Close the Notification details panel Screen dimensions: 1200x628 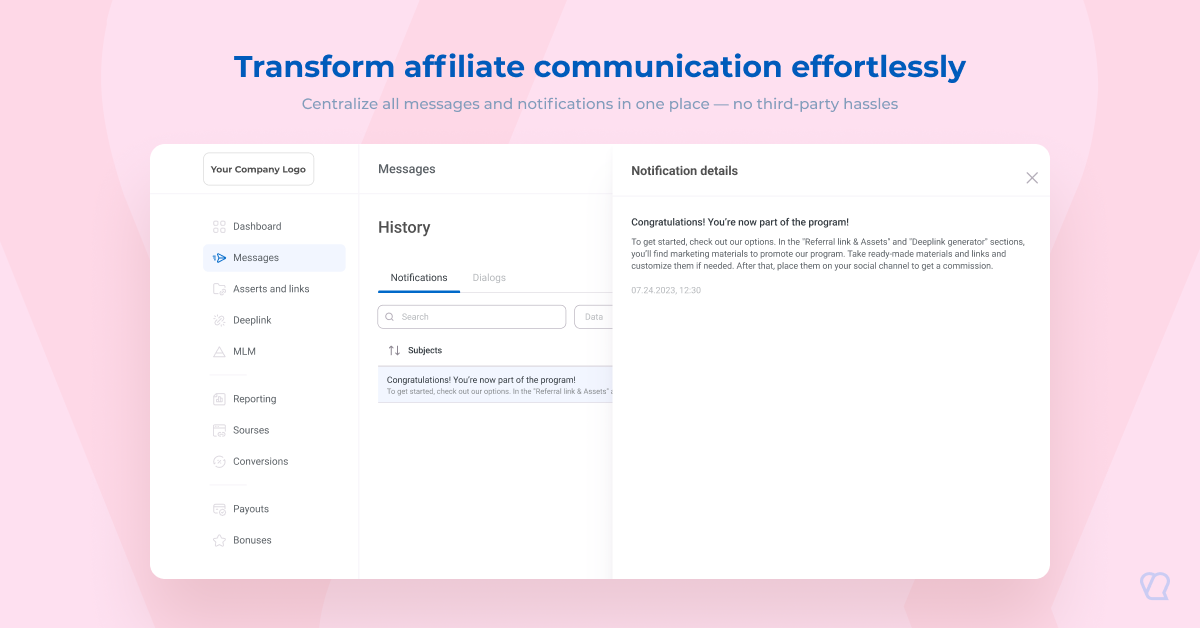click(1032, 178)
